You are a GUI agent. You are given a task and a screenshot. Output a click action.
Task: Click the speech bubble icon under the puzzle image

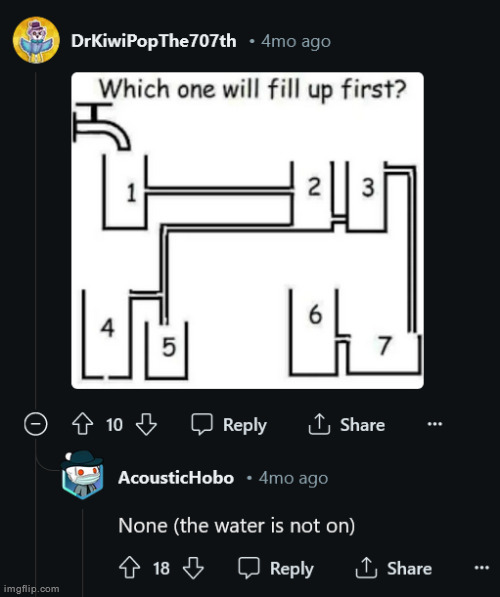click(x=202, y=424)
